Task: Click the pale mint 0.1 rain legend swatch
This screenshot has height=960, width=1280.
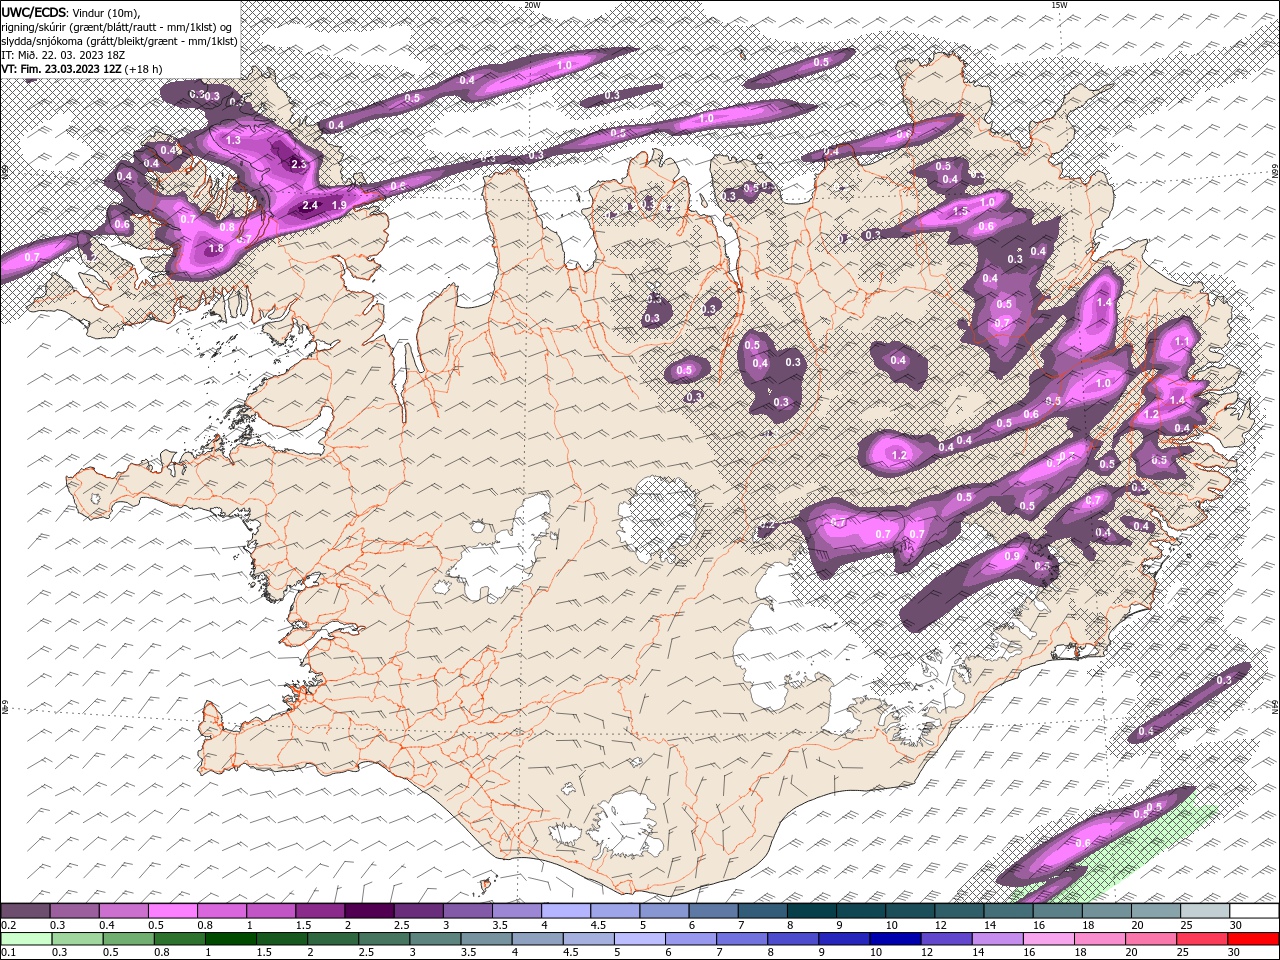Action: pyautogui.click(x=26, y=938)
